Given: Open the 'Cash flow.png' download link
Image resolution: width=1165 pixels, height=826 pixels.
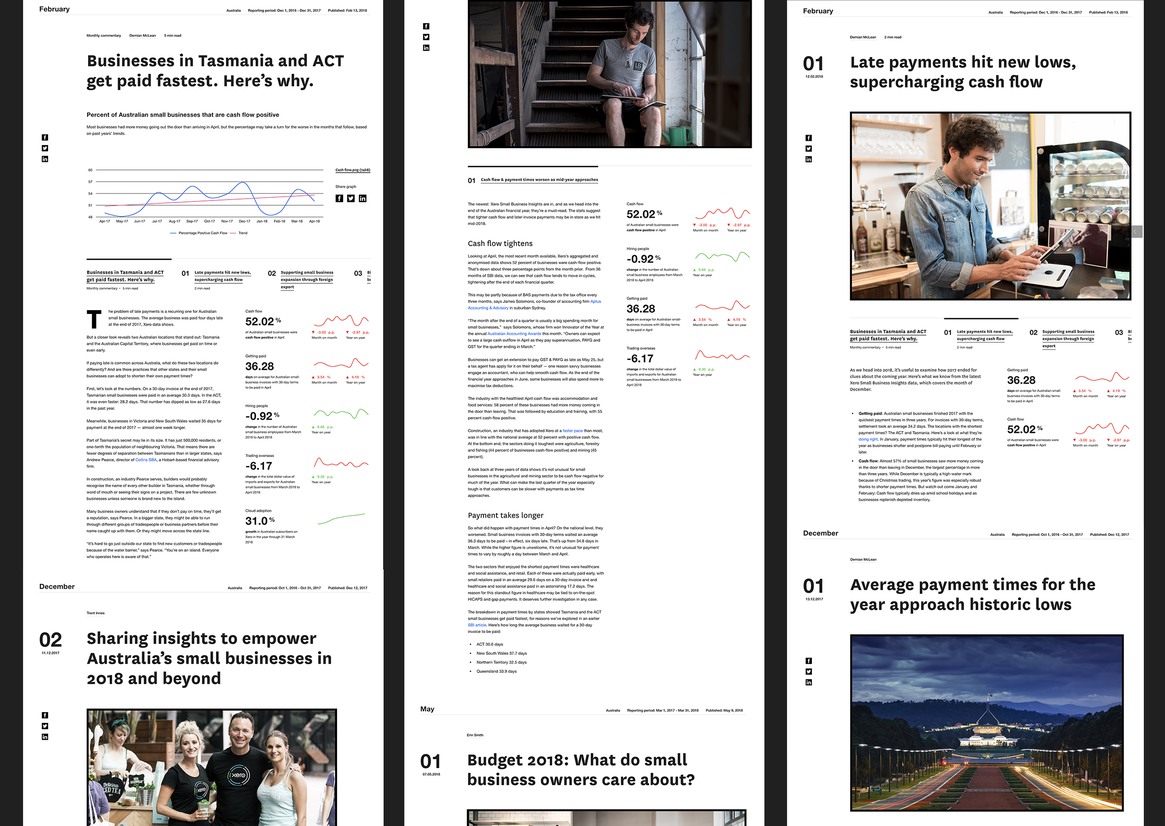Looking at the screenshot, I should (352, 170).
